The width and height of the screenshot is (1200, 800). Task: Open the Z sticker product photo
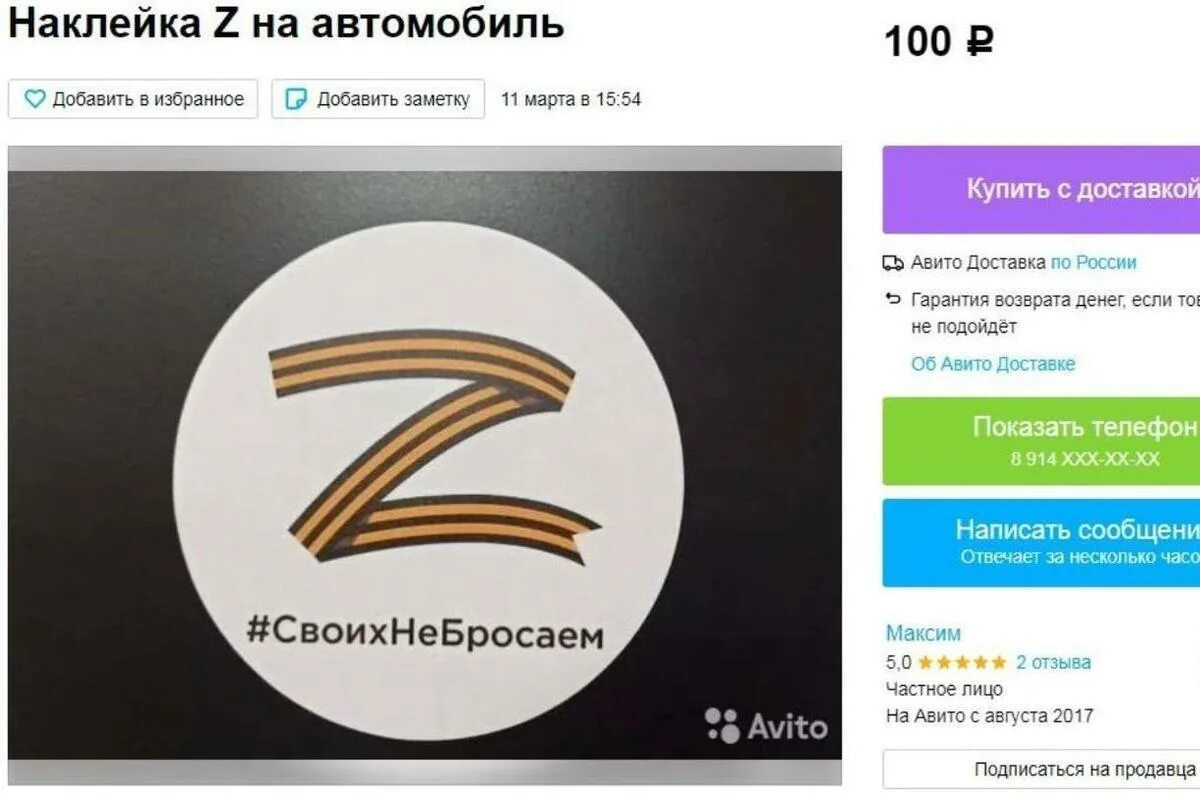point(425,465)
